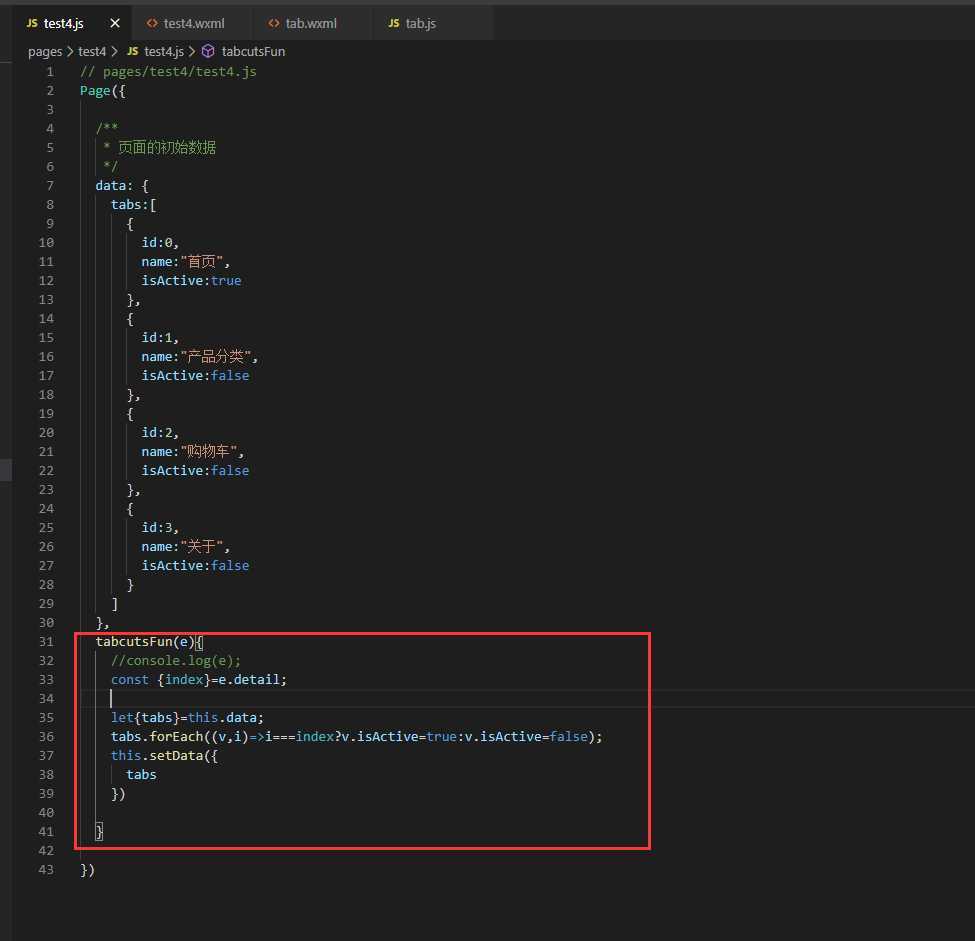The width and height of the screenshot is (975, 941).
Task: Click the cube symbol icon before tabcutsFun
Action: click(x=208, y=51)
